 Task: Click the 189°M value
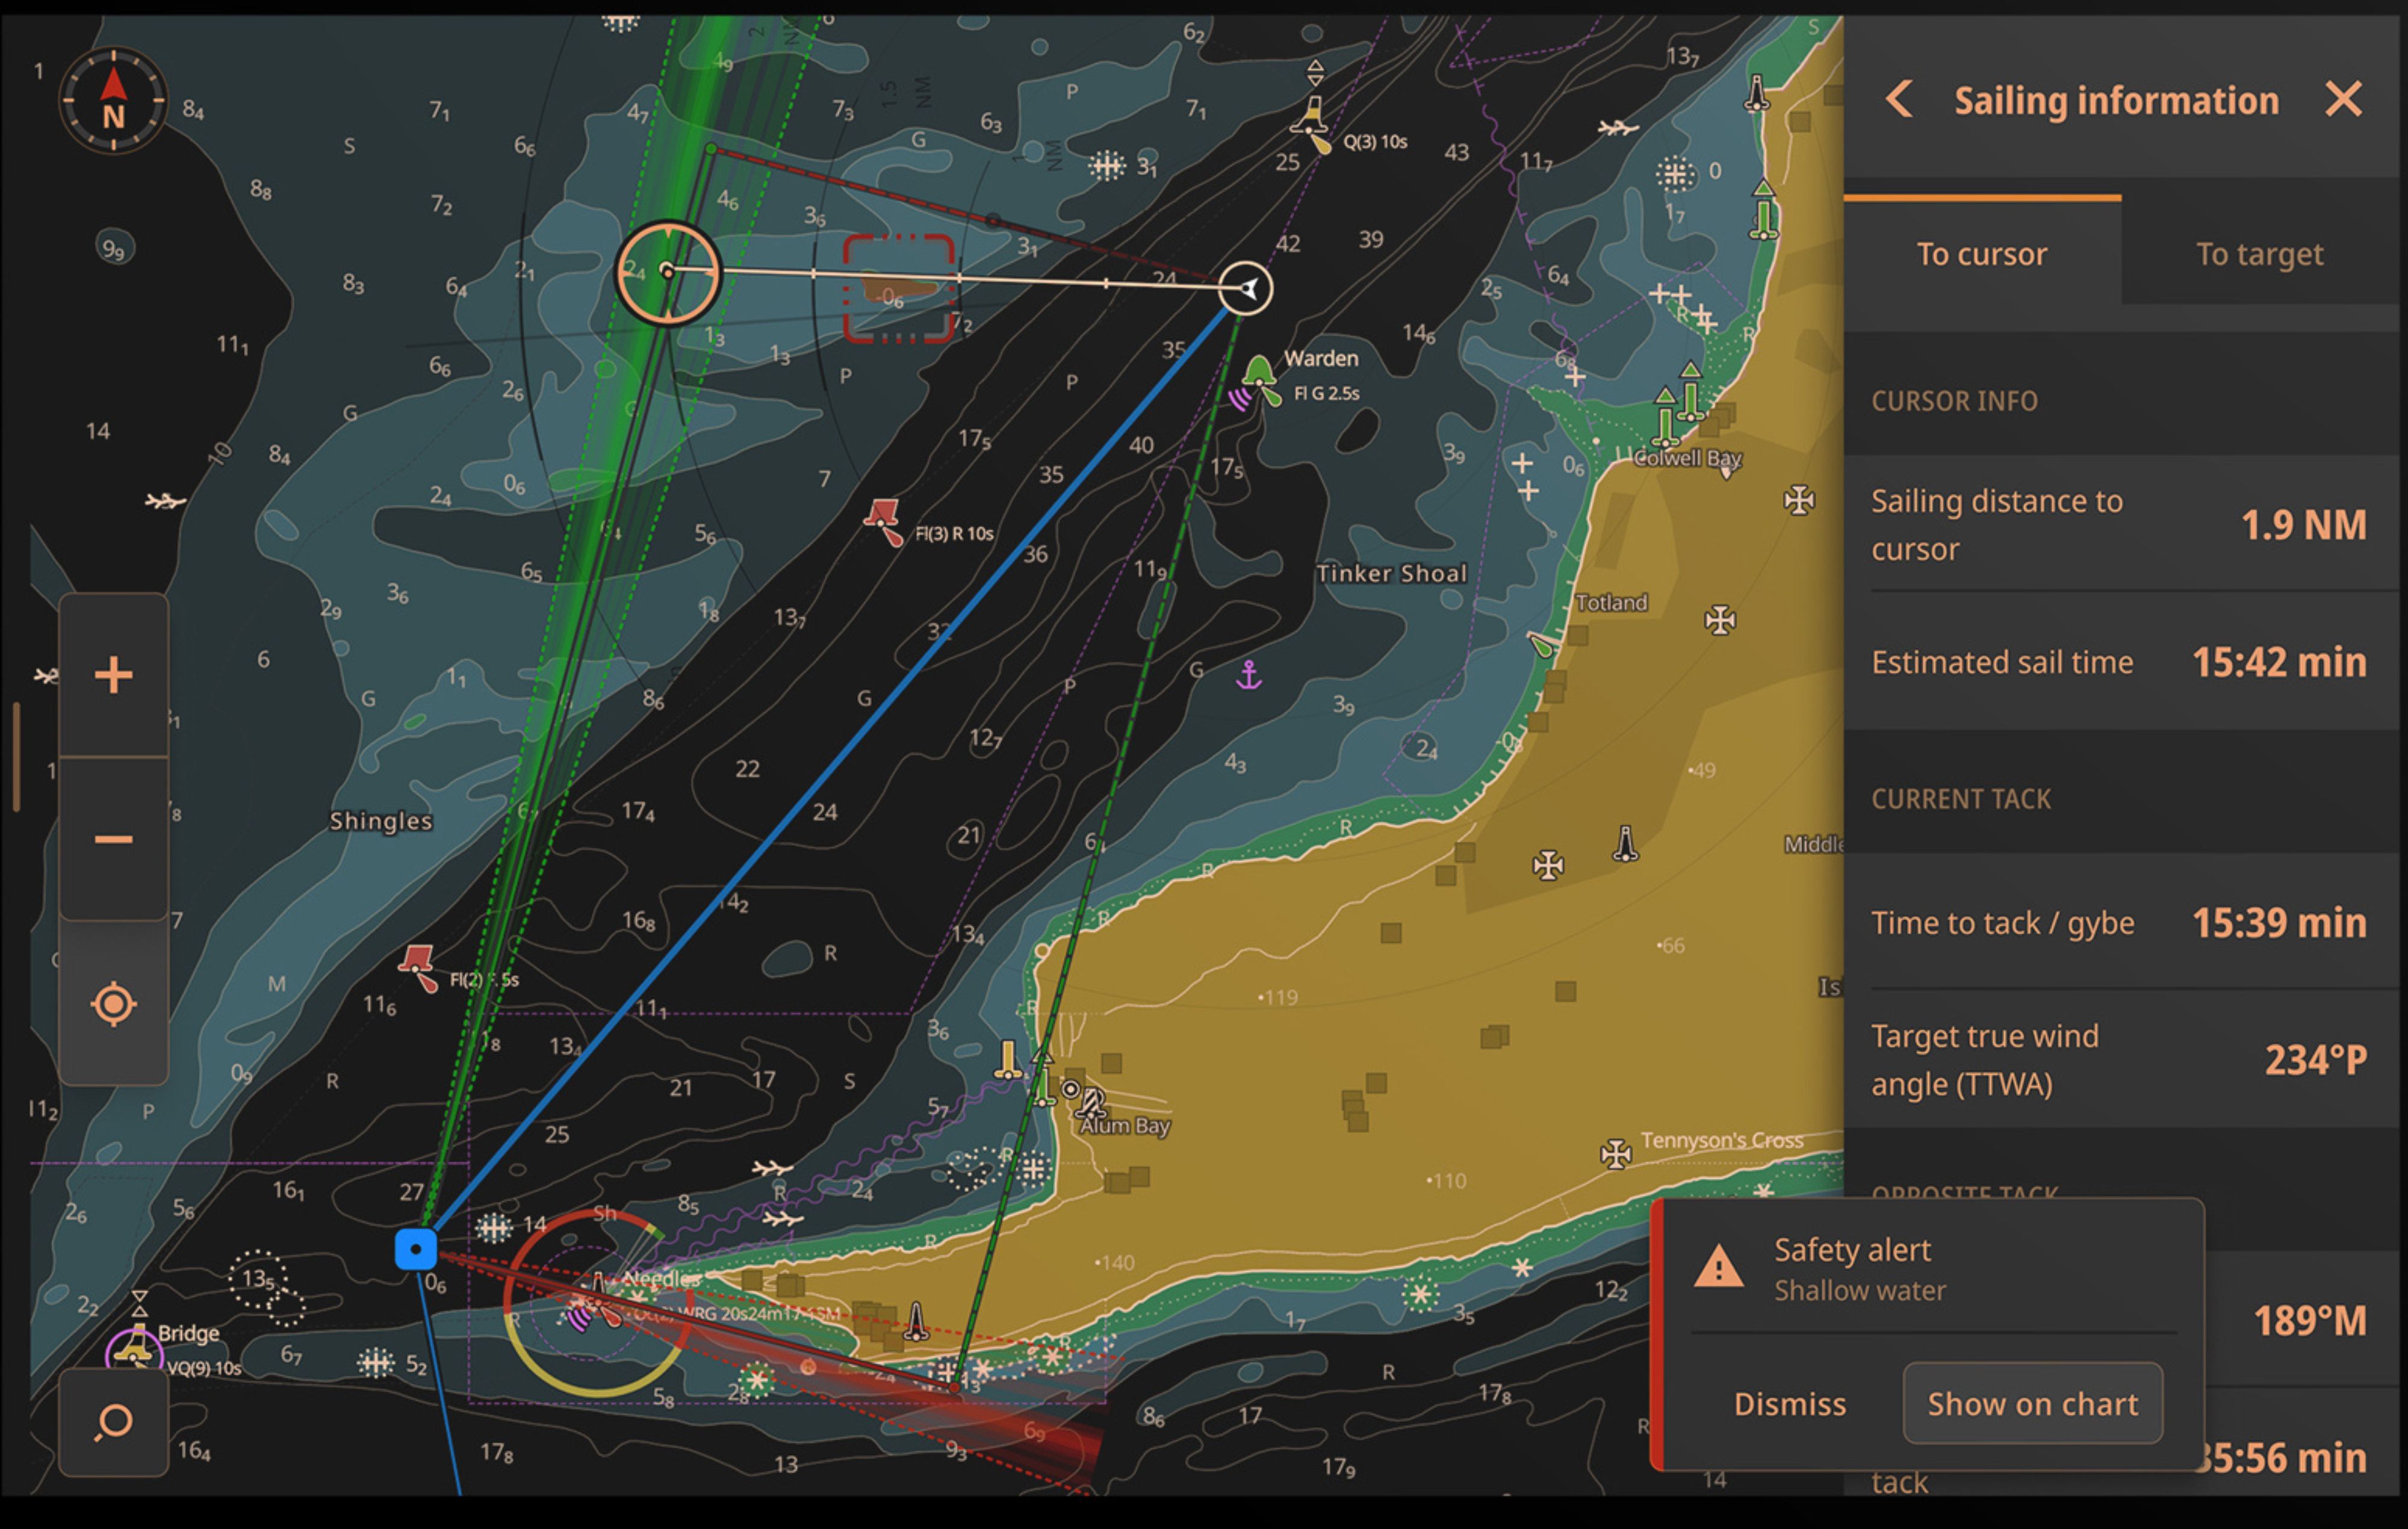[2309, 1321]
